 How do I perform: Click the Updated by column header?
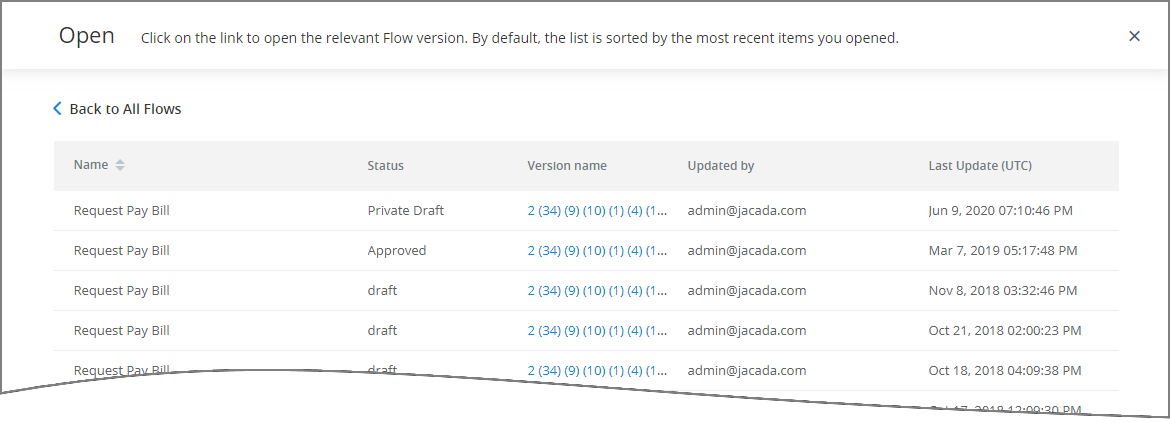coord(721,166)
